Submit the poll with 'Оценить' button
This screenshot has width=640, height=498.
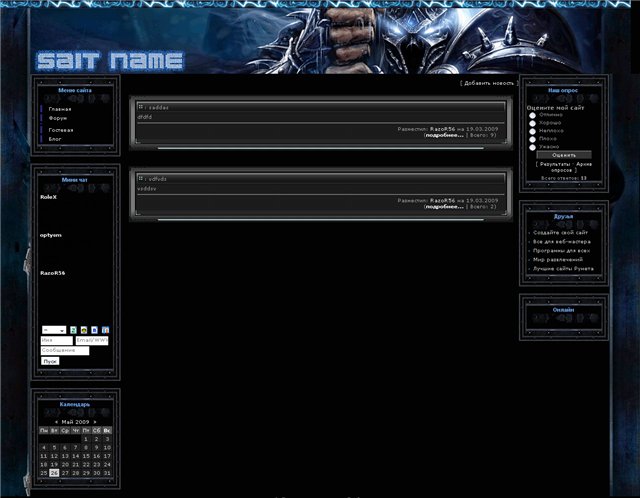coord(564,155)
